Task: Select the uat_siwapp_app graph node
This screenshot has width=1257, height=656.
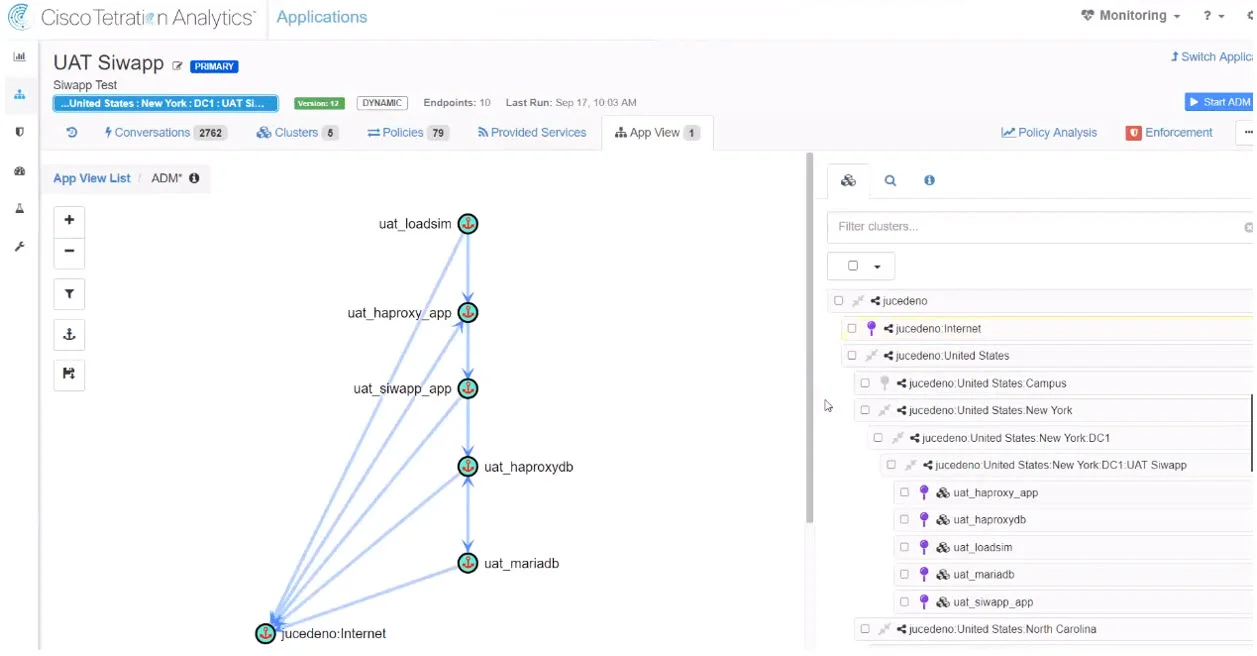Action: [468, 388]
